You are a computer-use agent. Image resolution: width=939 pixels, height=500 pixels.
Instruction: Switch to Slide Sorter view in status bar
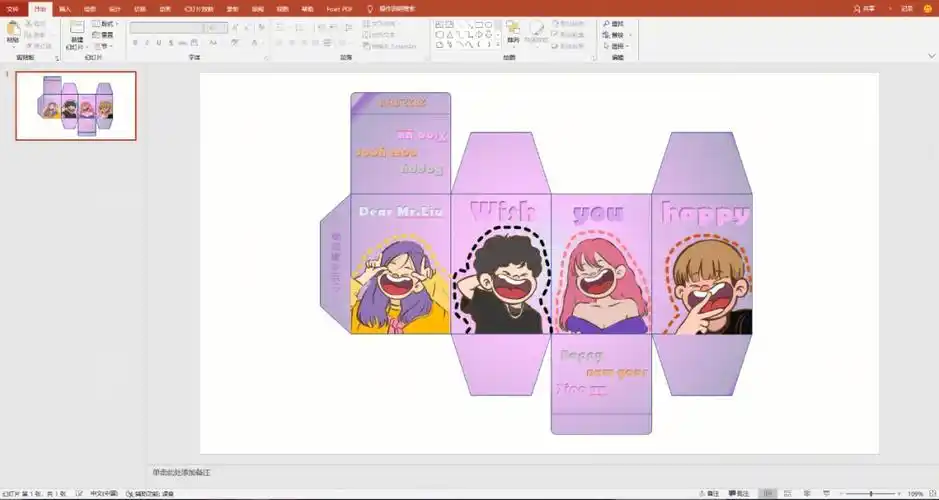[787, 494]
